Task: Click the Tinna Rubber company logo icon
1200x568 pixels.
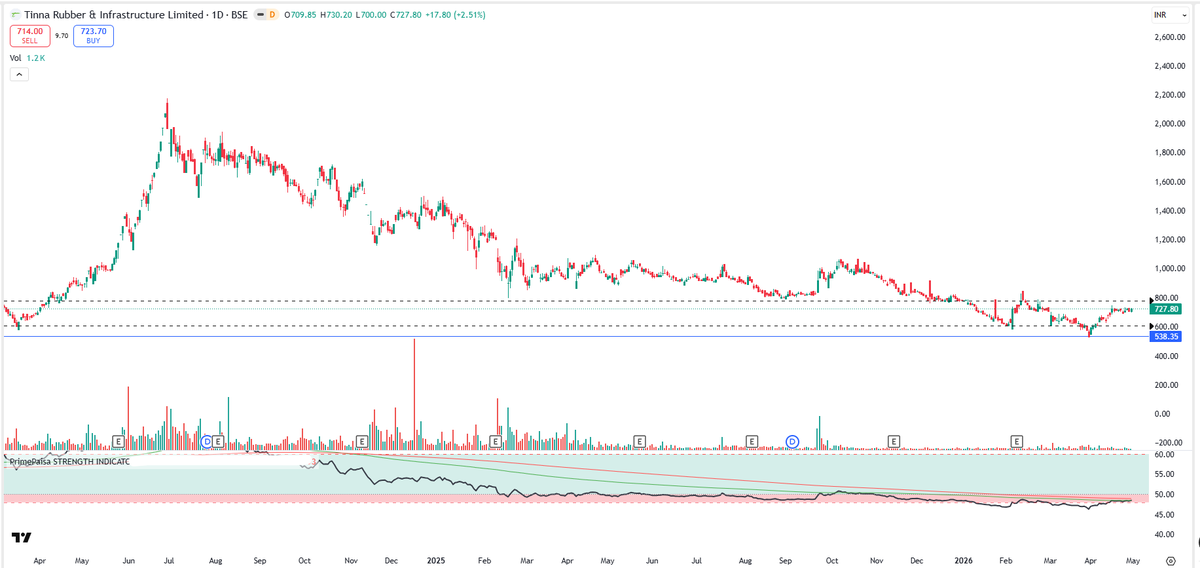Action: click(16, 15)
